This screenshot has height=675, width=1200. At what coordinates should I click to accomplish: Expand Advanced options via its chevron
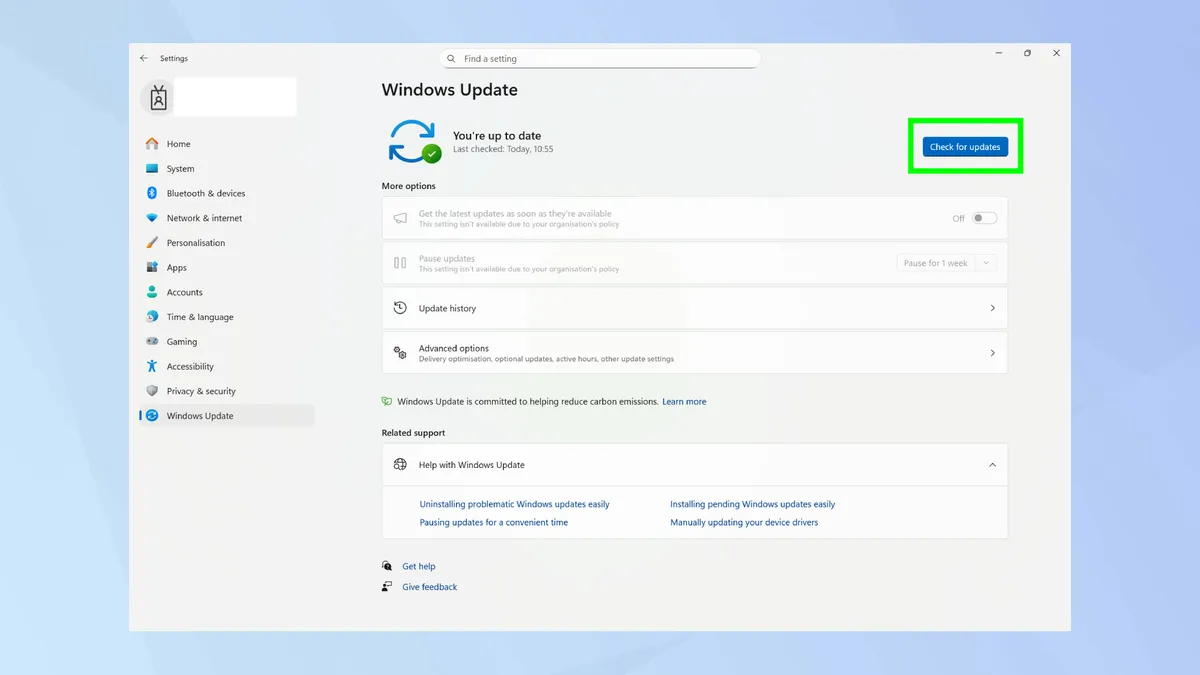click(992, 352)
